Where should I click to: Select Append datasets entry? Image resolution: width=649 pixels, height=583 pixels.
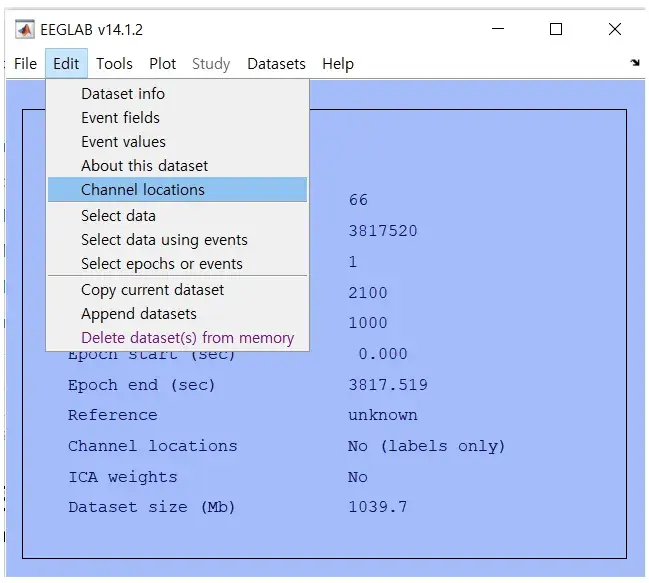coord(138,314)
